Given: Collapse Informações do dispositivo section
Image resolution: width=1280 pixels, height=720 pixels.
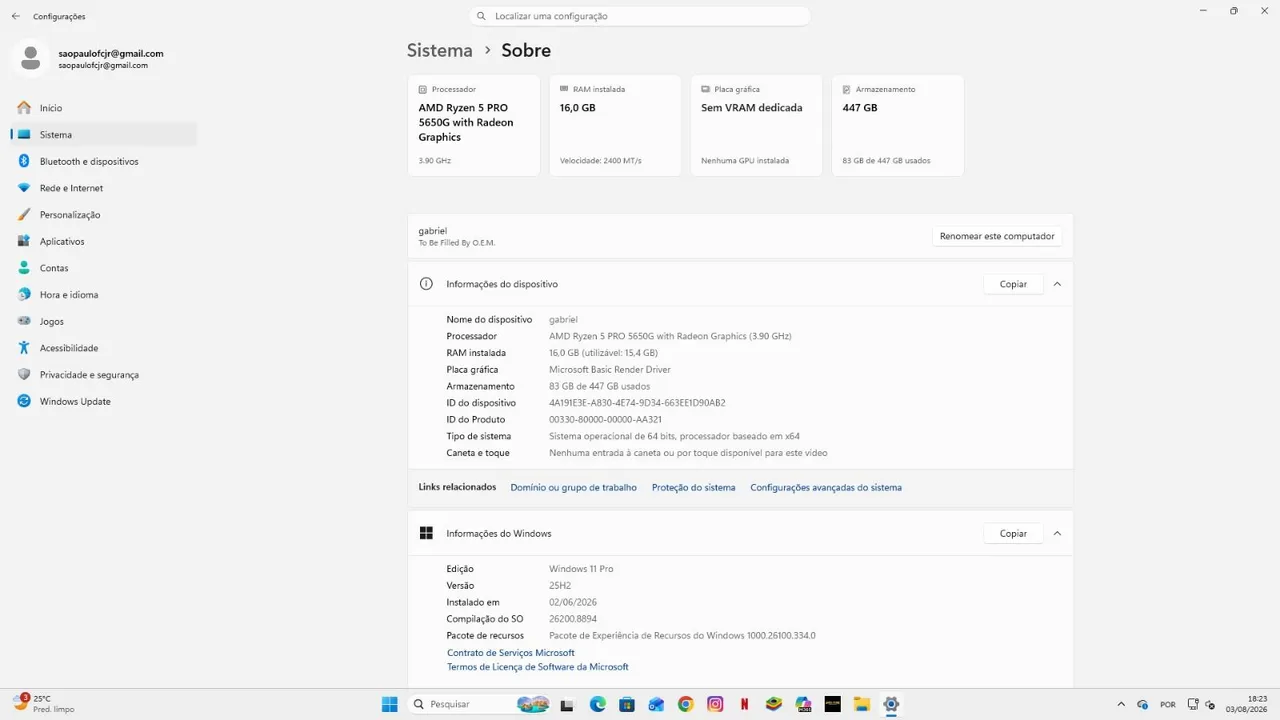Looking at the screenshot, I should 1057,284.
